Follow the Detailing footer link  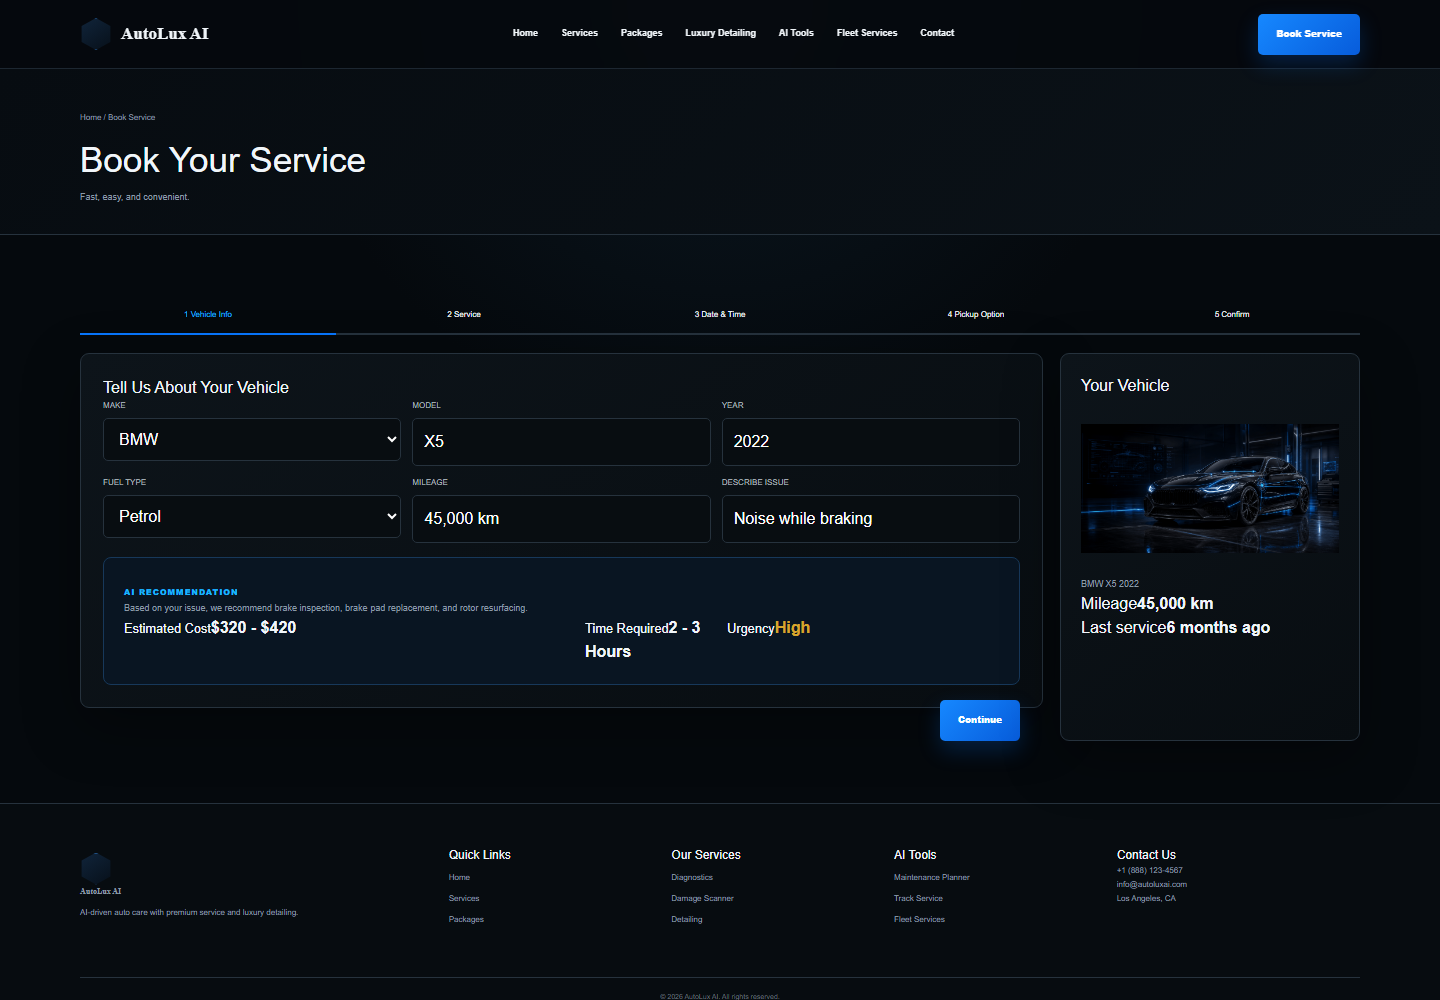coord(687,919)
